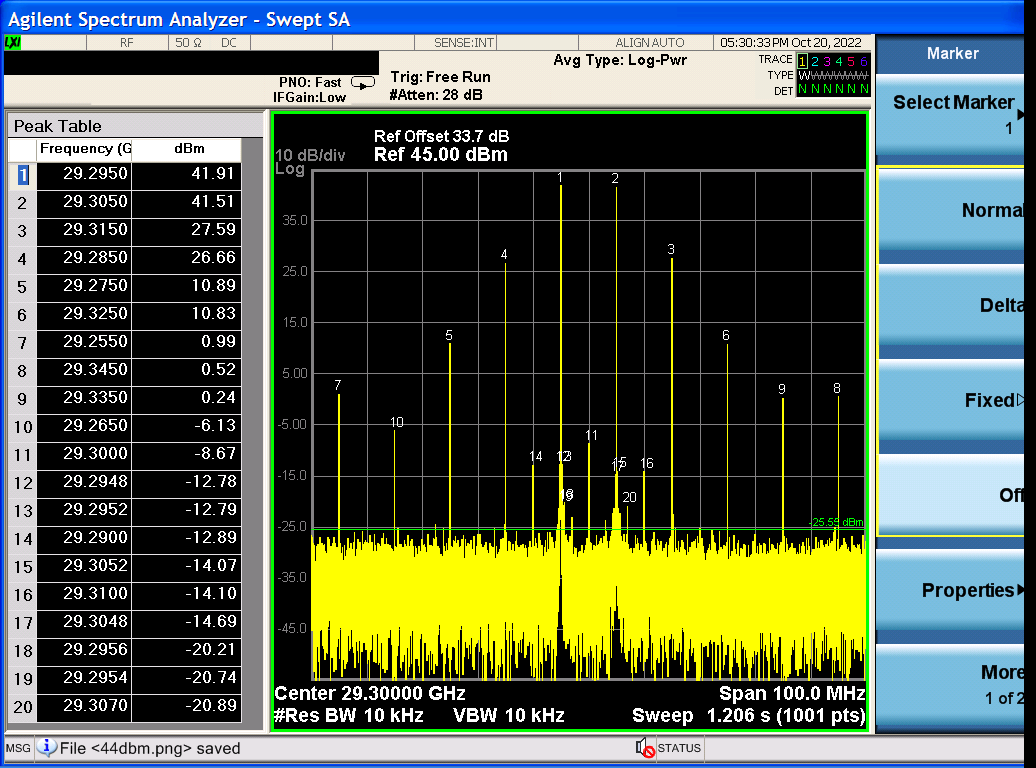Click marker 20 label on the trace
The width and height of the screenshot is (1036, 768).
[x=629, y=497]
